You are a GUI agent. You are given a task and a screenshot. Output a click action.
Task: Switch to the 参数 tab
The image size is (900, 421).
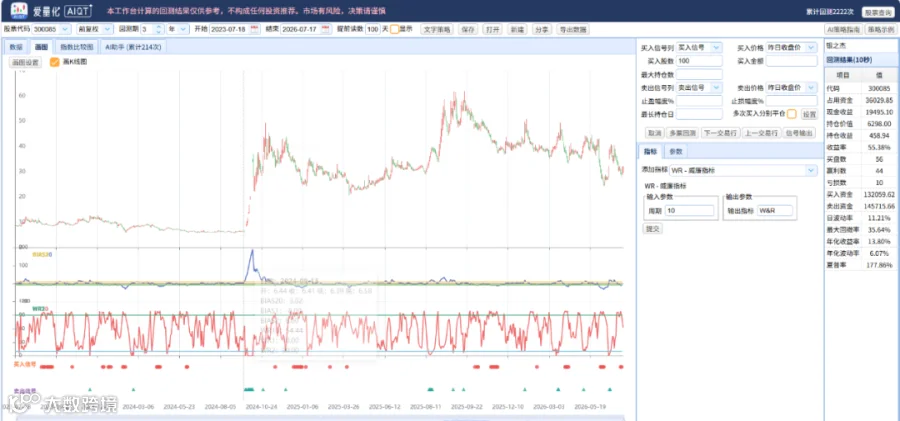pyautogui.click(x=676, y=152)
